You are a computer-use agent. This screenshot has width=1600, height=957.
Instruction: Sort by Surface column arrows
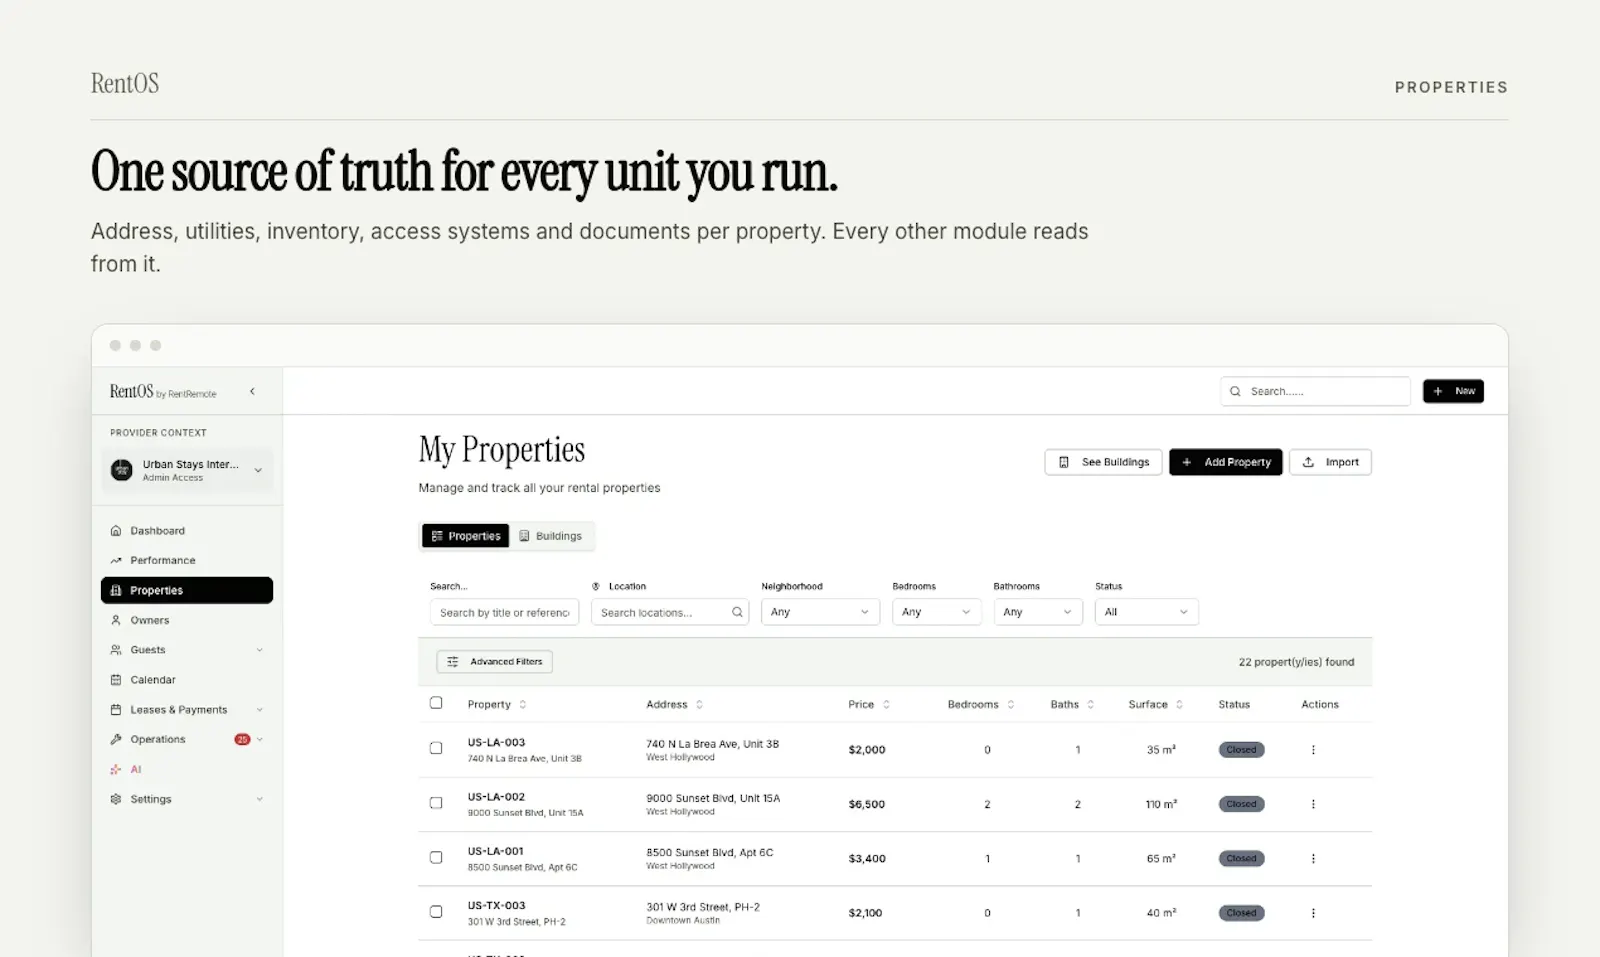click(x=1180, y=705)
